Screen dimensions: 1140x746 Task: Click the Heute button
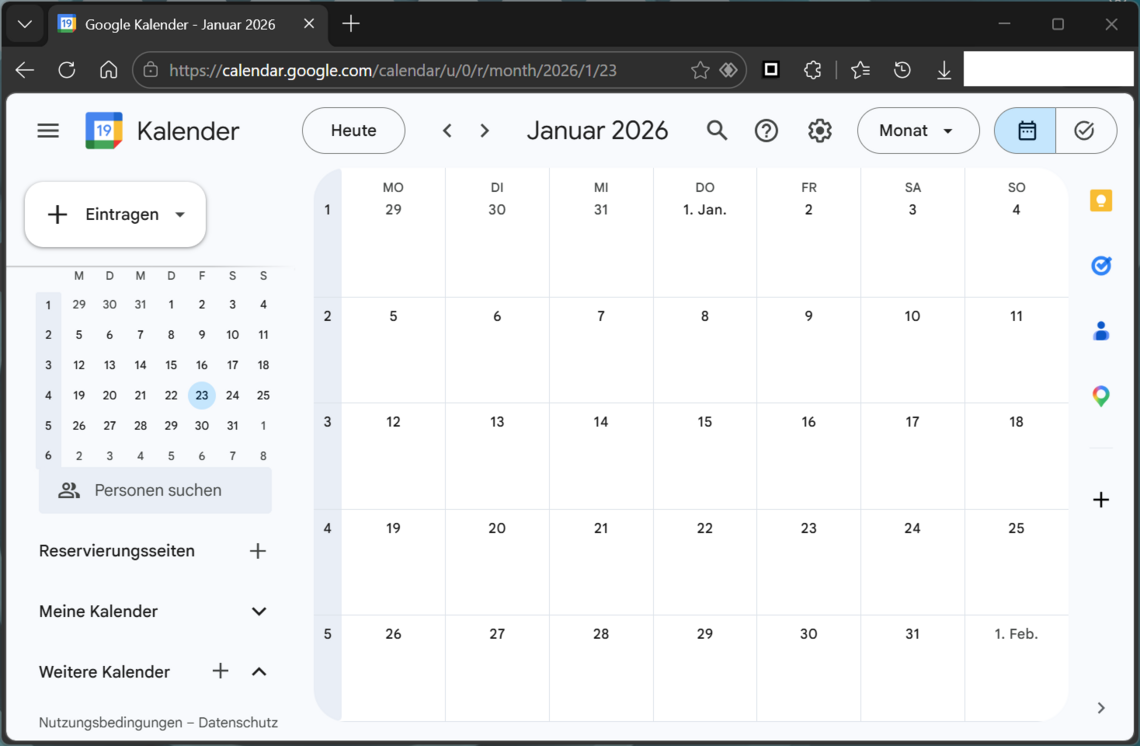[353, 131]
